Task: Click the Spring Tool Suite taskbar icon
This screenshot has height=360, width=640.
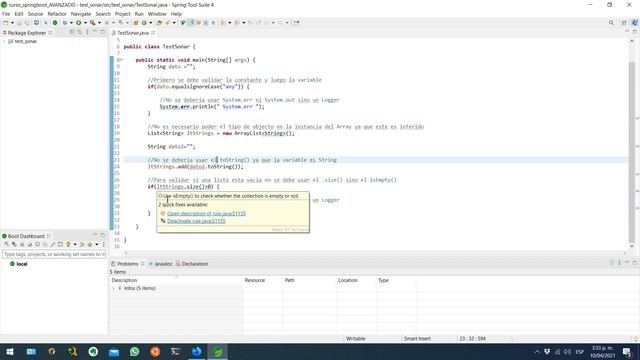Action: (x=218, y=351)
